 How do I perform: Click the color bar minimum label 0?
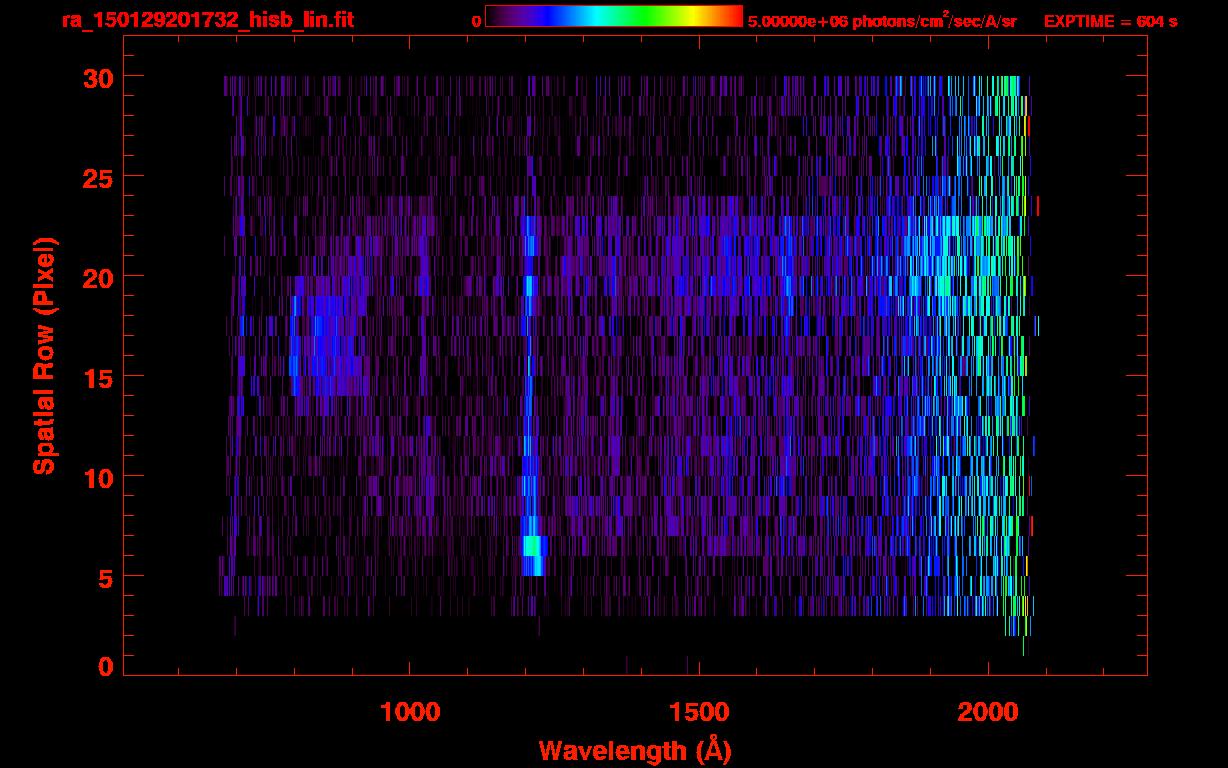476,21
